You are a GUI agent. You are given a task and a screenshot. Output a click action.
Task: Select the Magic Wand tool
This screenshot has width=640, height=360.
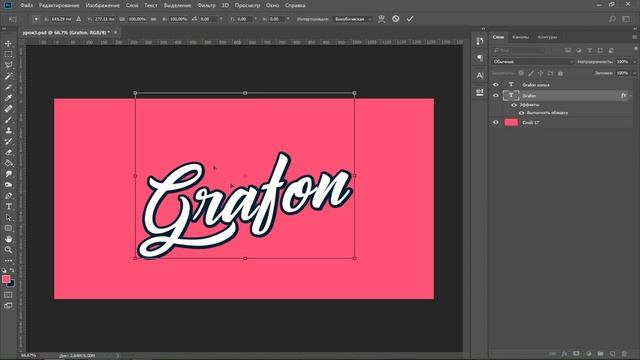pos(8,76)
